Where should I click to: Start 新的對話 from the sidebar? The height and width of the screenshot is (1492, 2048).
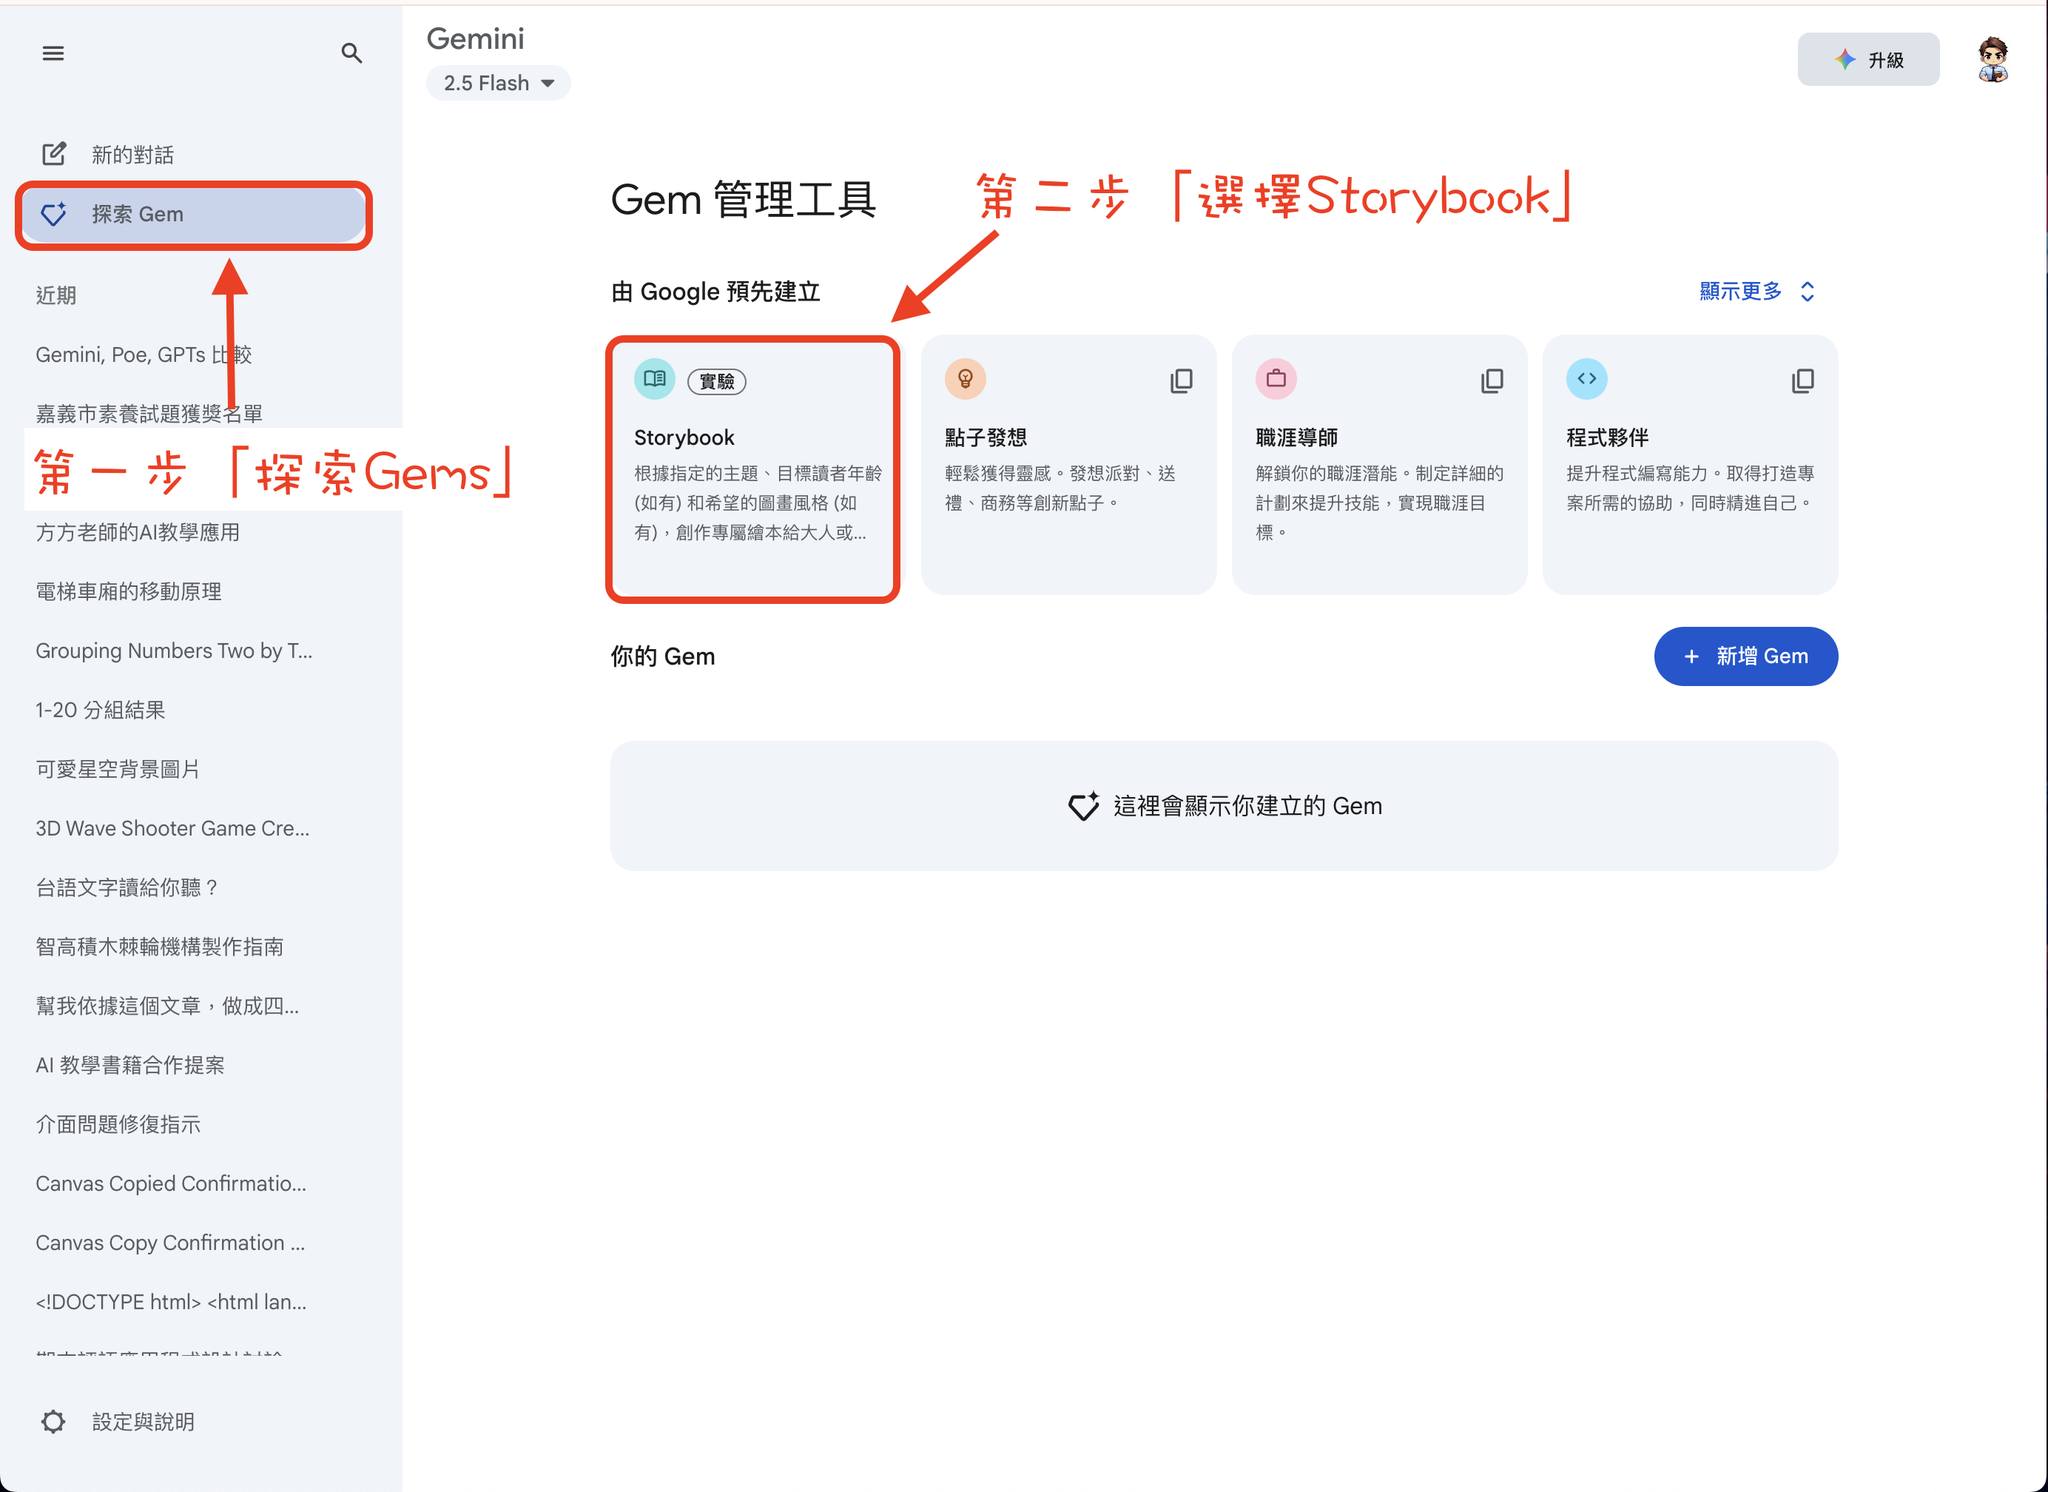click(132, 154)
